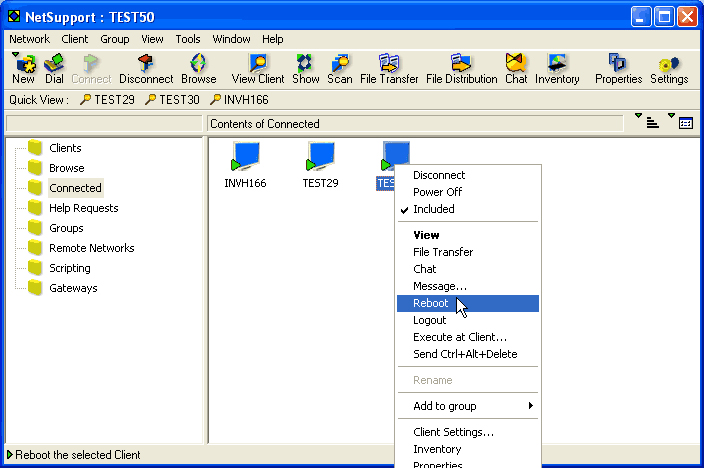Choose Power Off in context menu
Image resolution: width=704 pixels, height=468 pixels.
[468, 192]
